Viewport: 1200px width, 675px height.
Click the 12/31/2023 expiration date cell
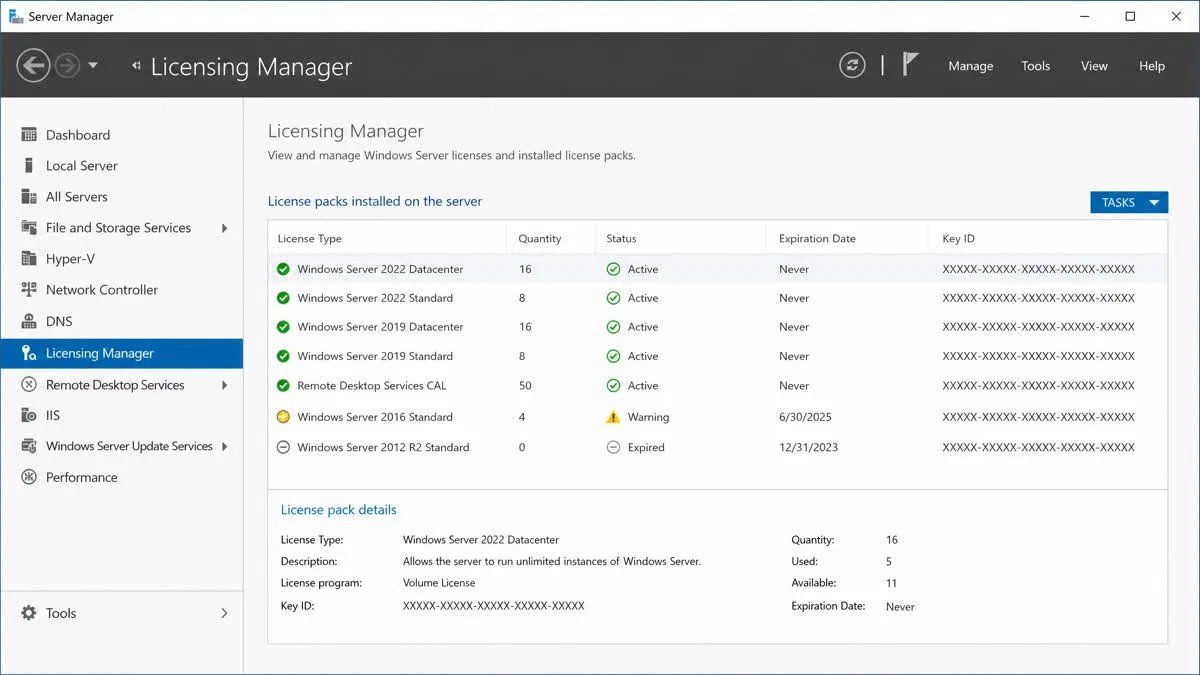(809, 447)
